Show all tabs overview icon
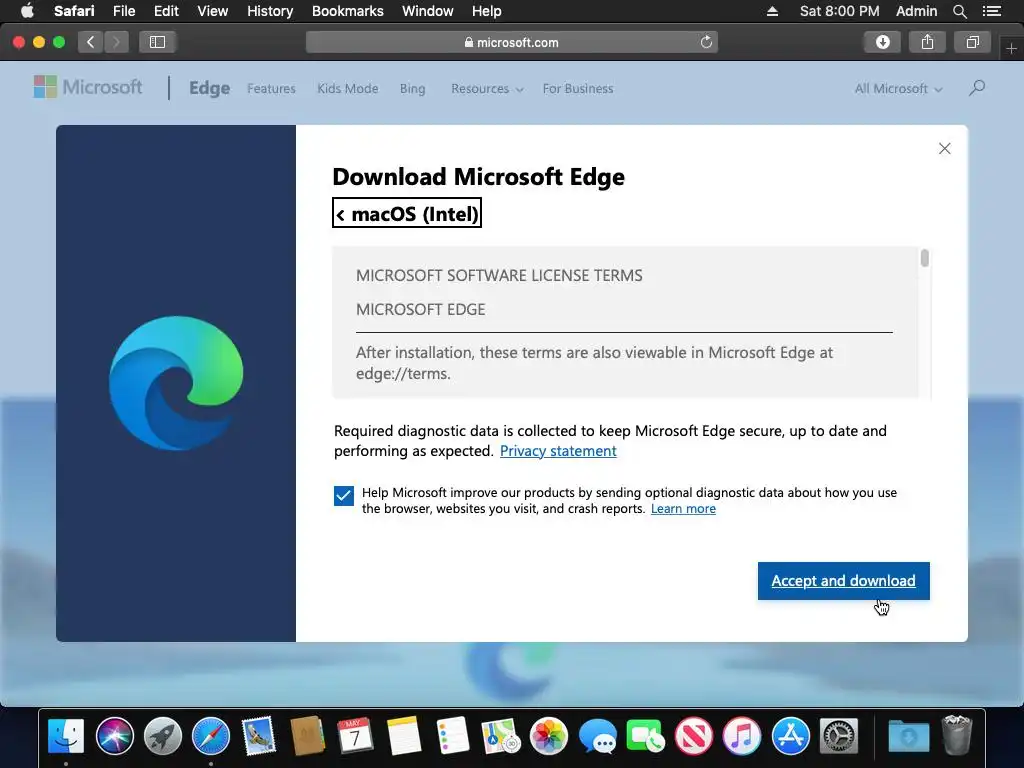Viewport: 1024px width, 768px height. point(972,42)
